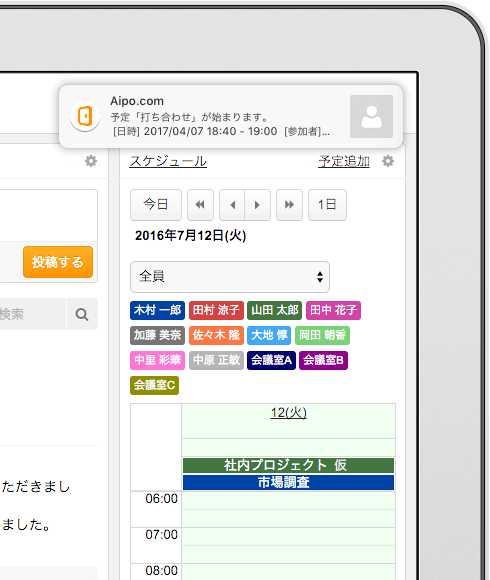Jump back a week with the double-left arrow
Image resolution: width=490 pixels, height=580 pixels.
[200, 205]
